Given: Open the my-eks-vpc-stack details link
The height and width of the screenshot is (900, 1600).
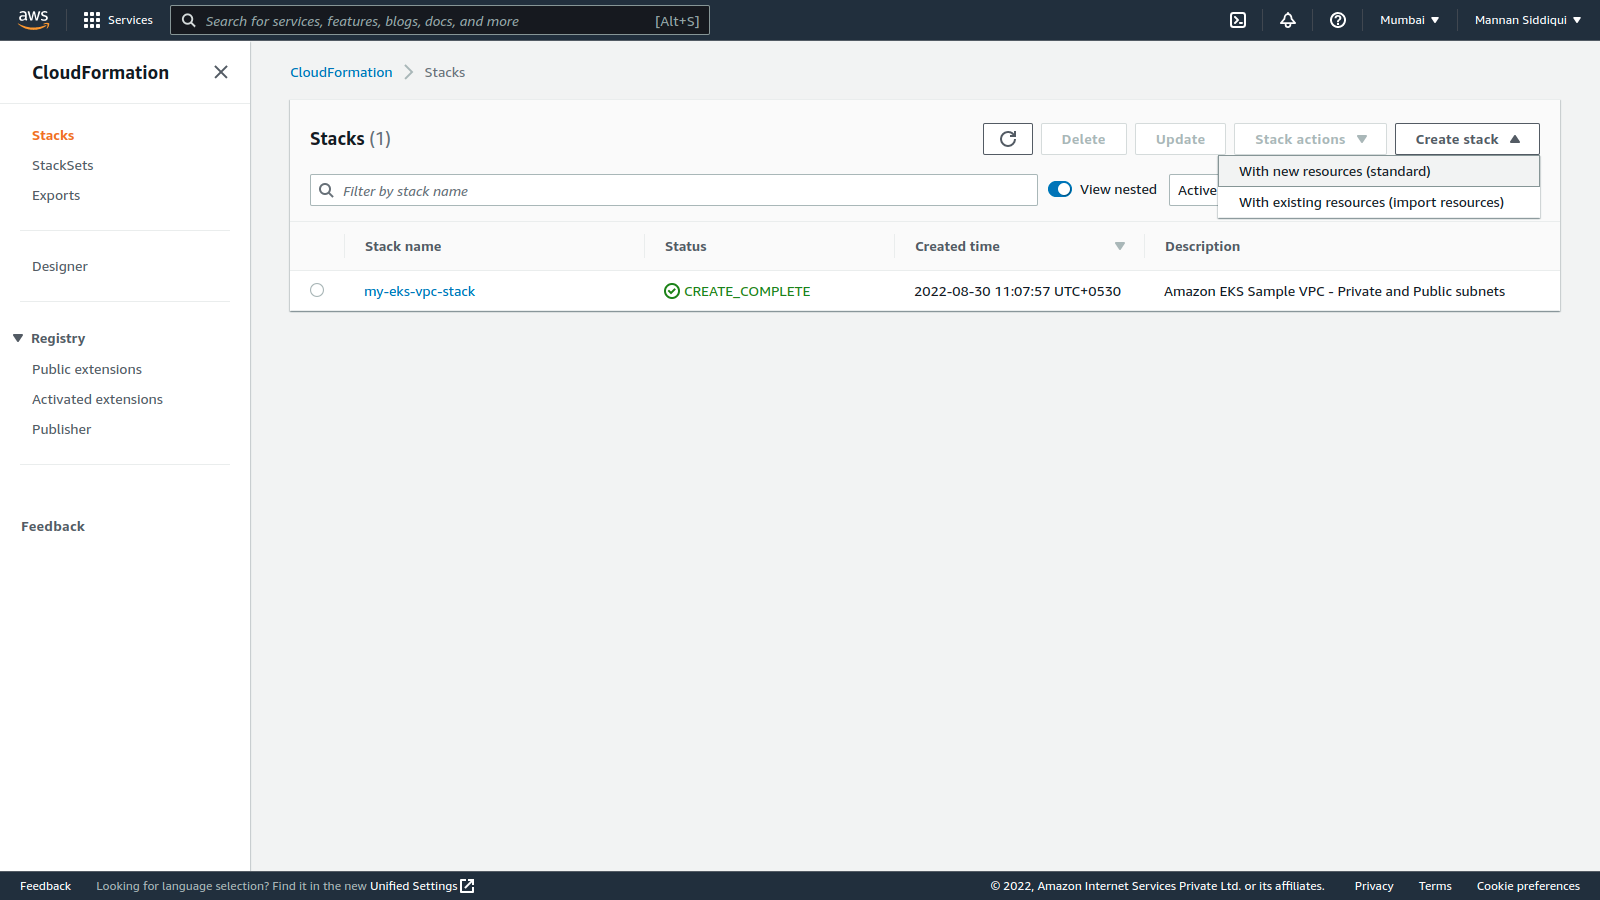Looking at the screenshot, I should coord(419,291).
